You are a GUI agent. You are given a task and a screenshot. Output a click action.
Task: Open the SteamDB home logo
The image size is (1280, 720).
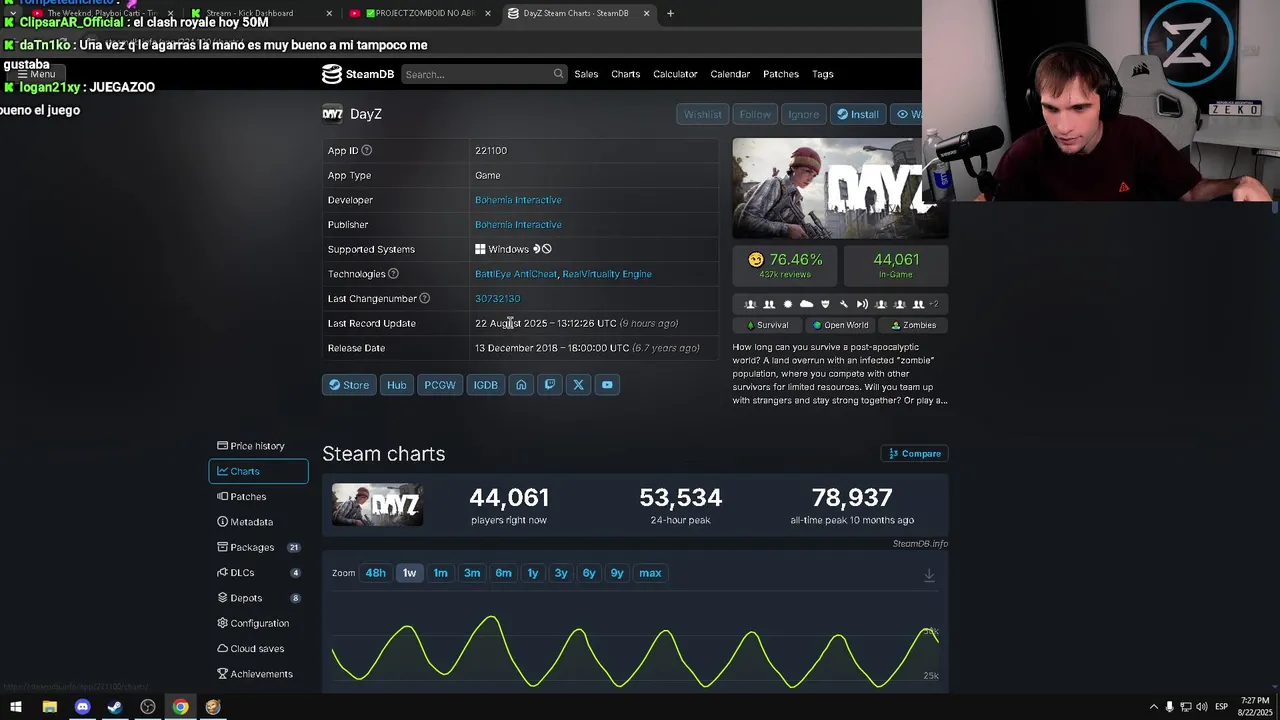358,74
